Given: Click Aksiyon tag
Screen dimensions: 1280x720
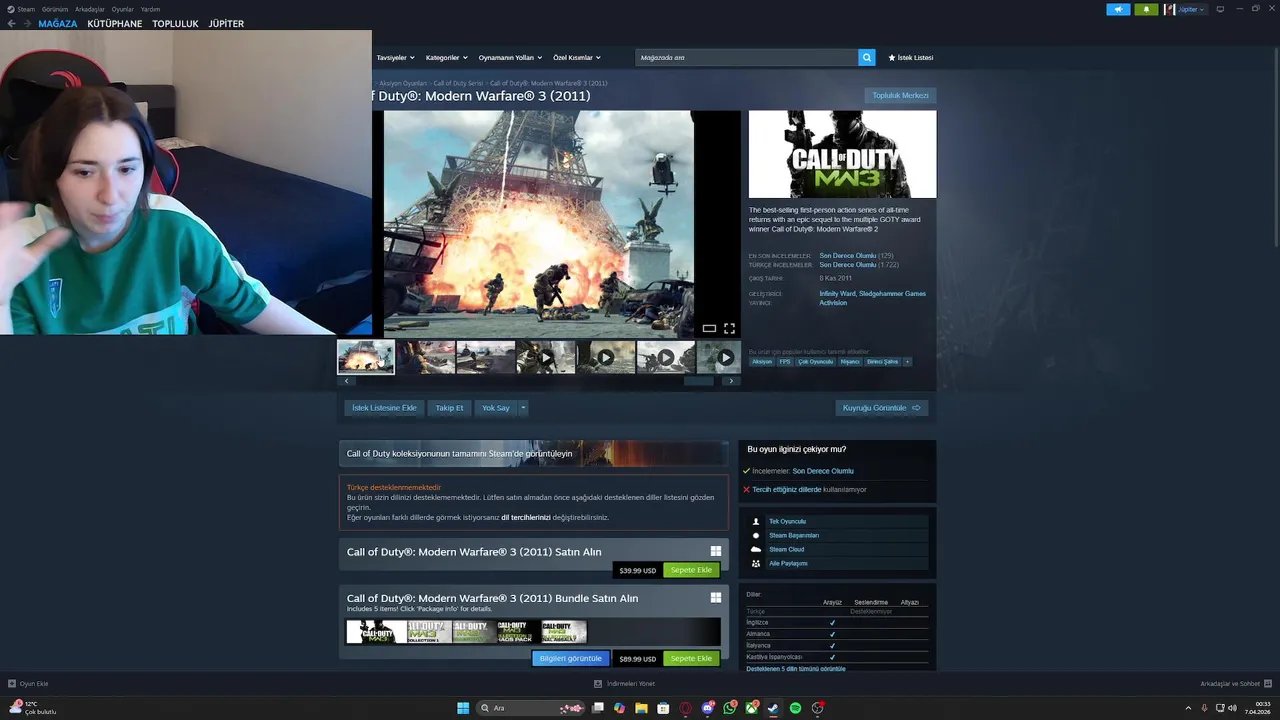Looking at the screenshot, I should [762, 362].
